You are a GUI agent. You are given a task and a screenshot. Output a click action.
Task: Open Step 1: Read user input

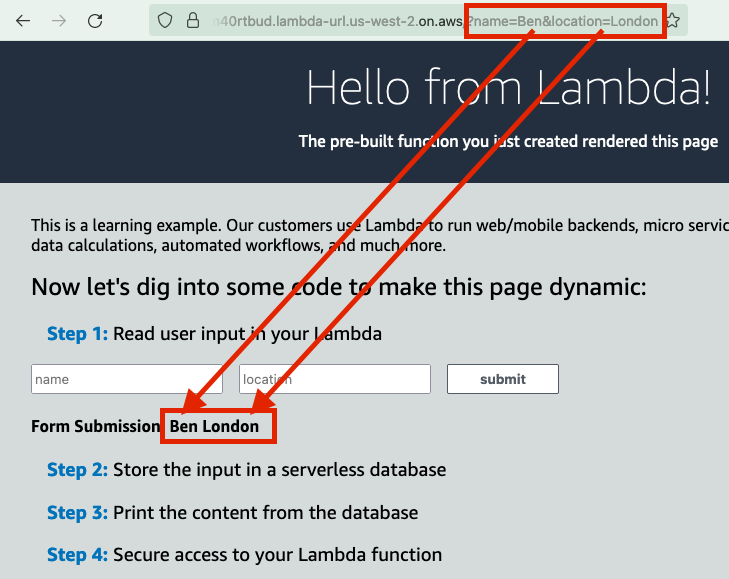pos(214,334)
